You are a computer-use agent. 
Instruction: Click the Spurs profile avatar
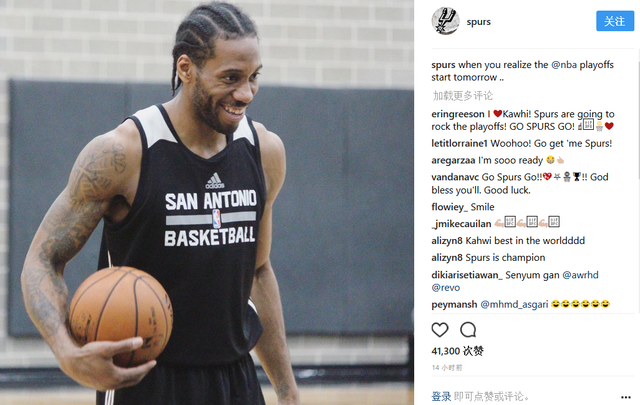(445, 21)
